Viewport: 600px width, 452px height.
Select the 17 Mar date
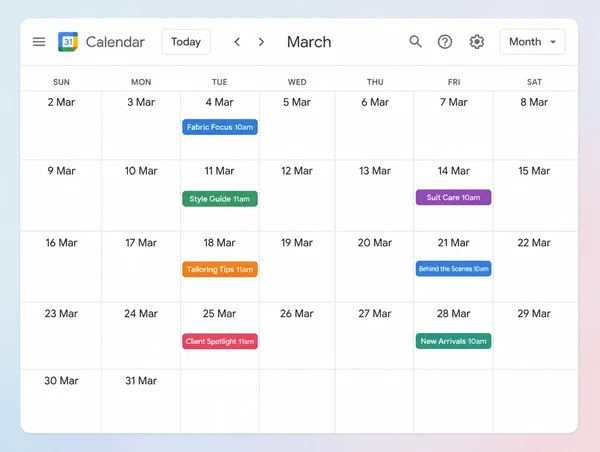[x=141, y=243]
